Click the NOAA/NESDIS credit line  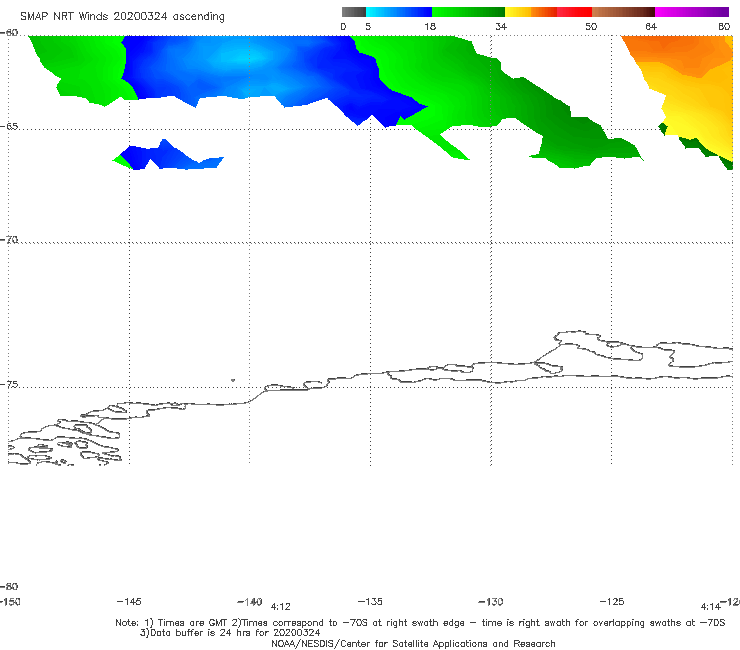click(x=413, y=643)
